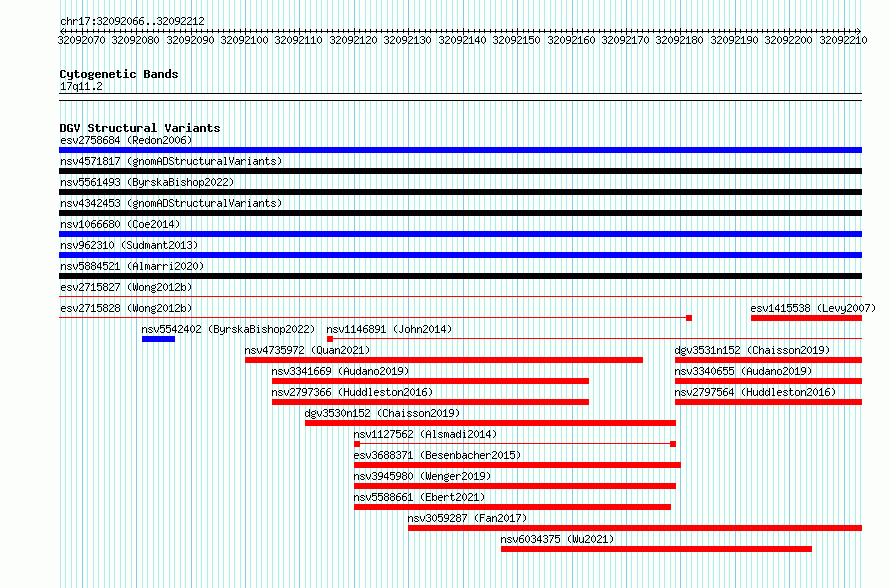Open esv3688371 (Besenbacher2015) label
Screen dimensions: 890x588
pos(437,455)
